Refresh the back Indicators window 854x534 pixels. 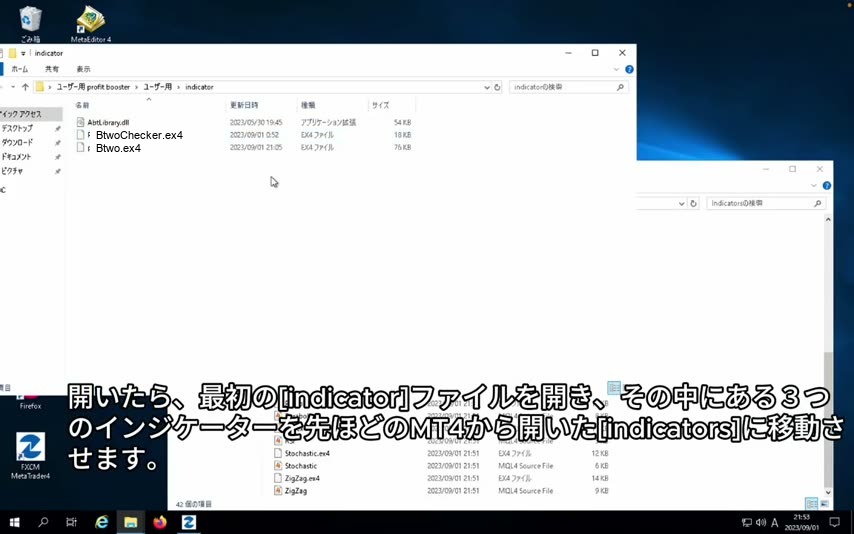[x=693, y=203]
